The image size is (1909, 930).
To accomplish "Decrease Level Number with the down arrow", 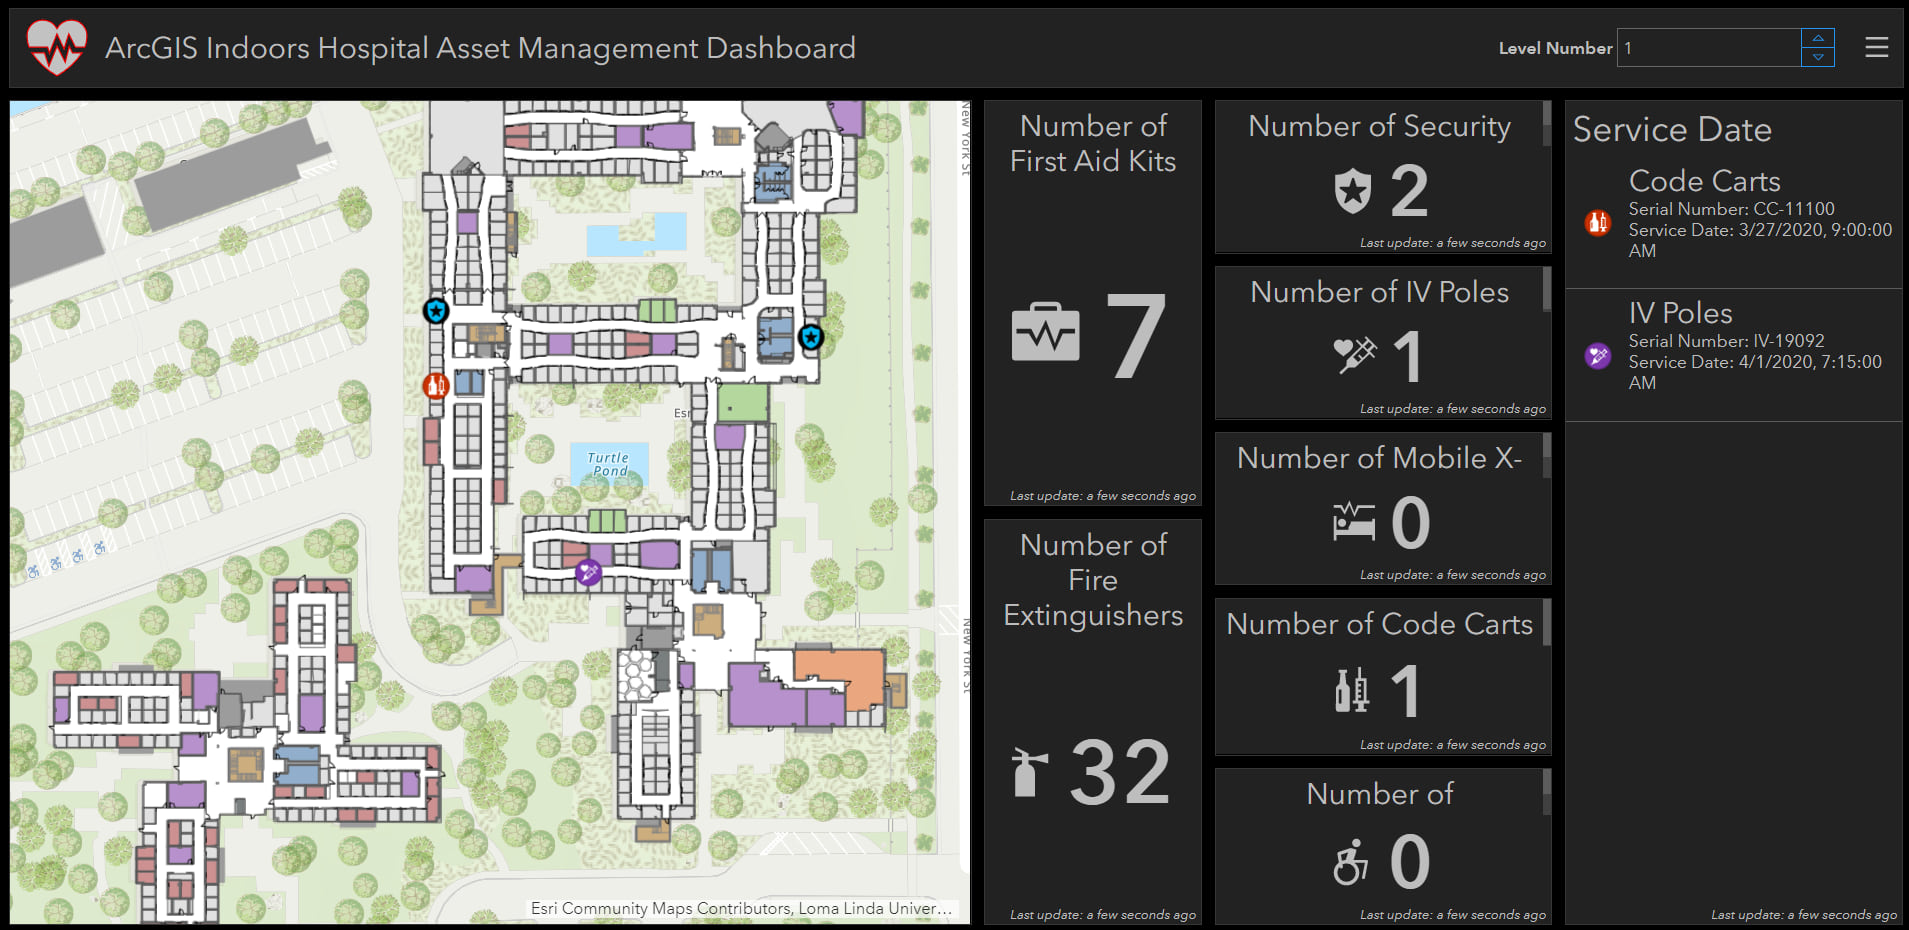I will point(1818,57).
